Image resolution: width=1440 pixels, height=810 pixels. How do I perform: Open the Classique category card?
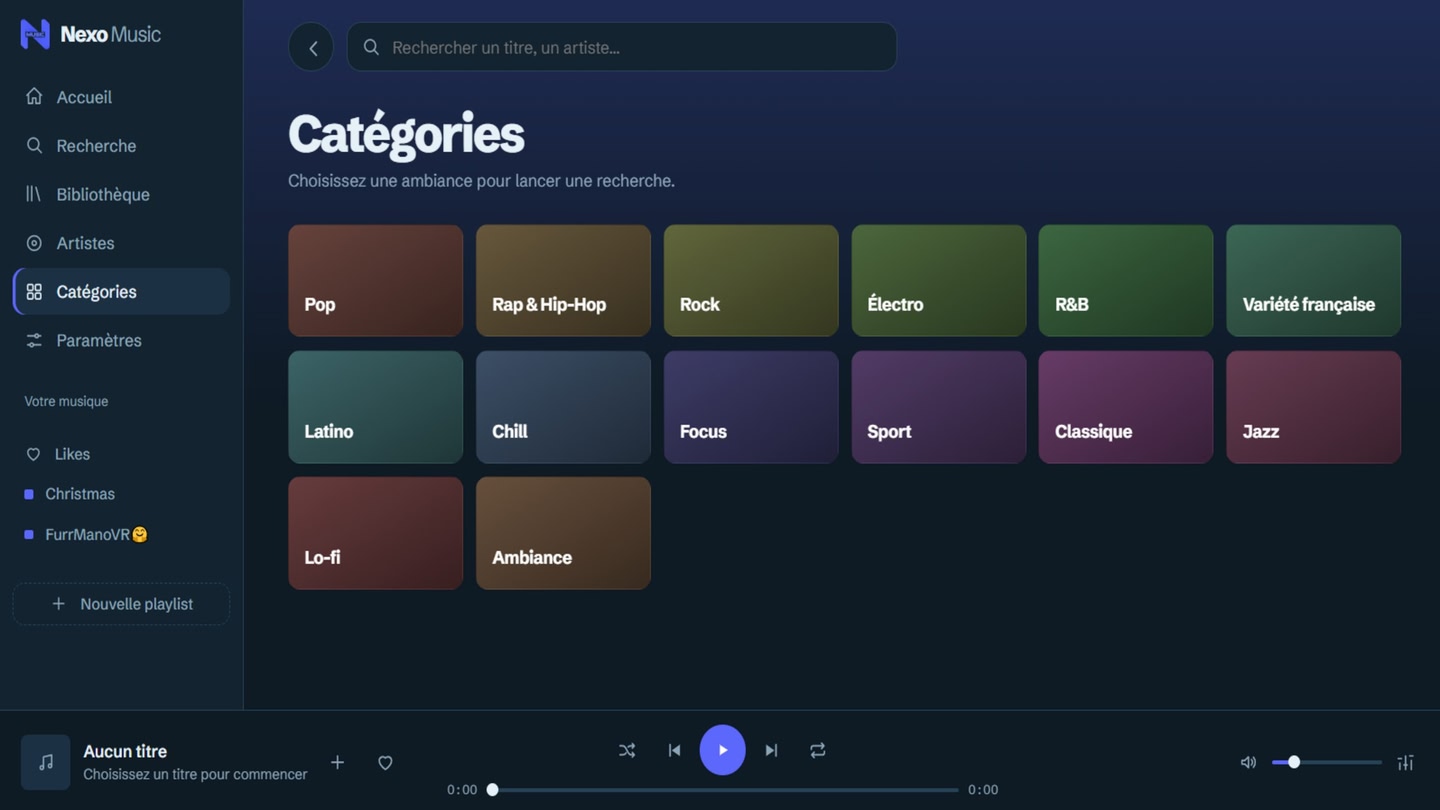1126,407
